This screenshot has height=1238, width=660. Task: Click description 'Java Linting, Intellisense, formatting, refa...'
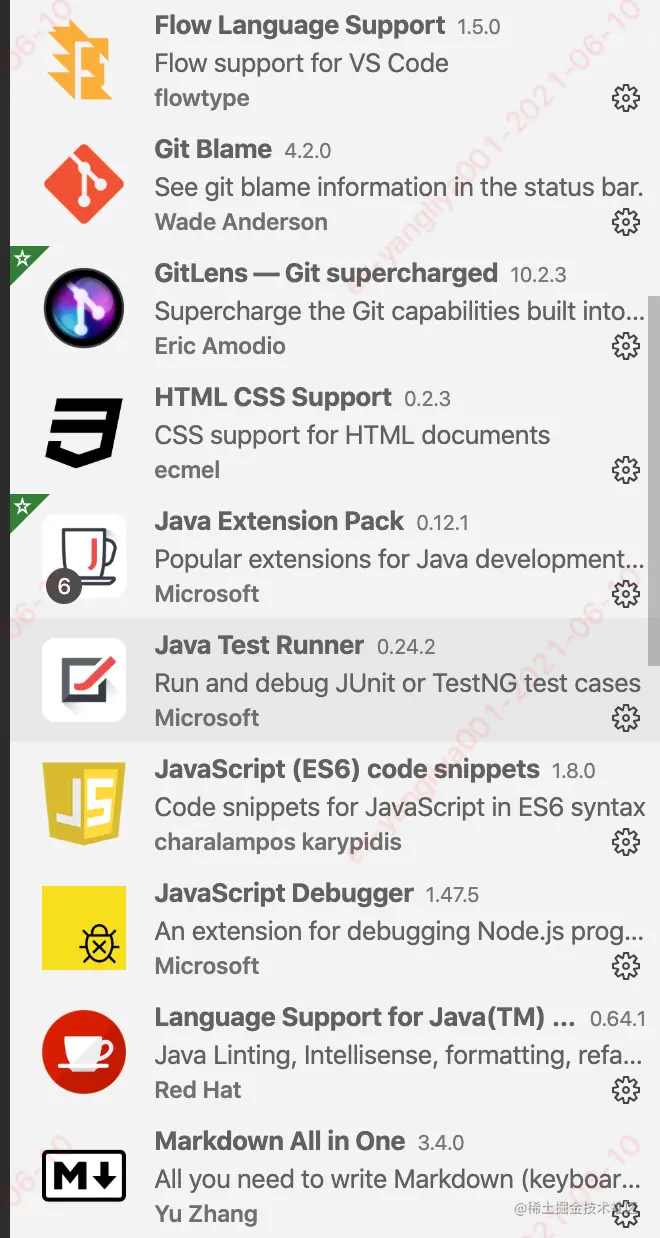pyautogui.click(x=400, y=1055)
